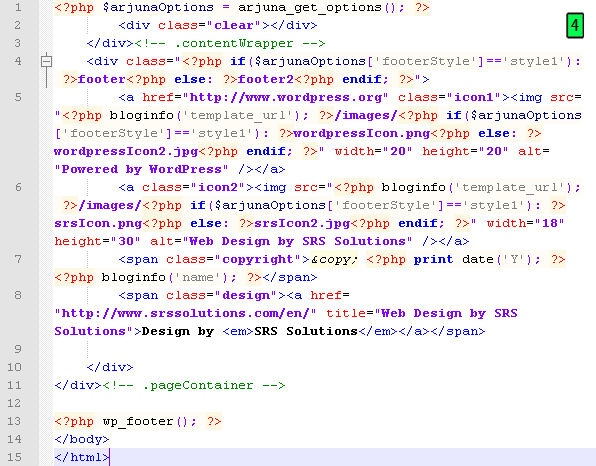Place cursor in arjuna_get_options function name
The height and width of the screenshot is (466, 596).
pos(310,8)
